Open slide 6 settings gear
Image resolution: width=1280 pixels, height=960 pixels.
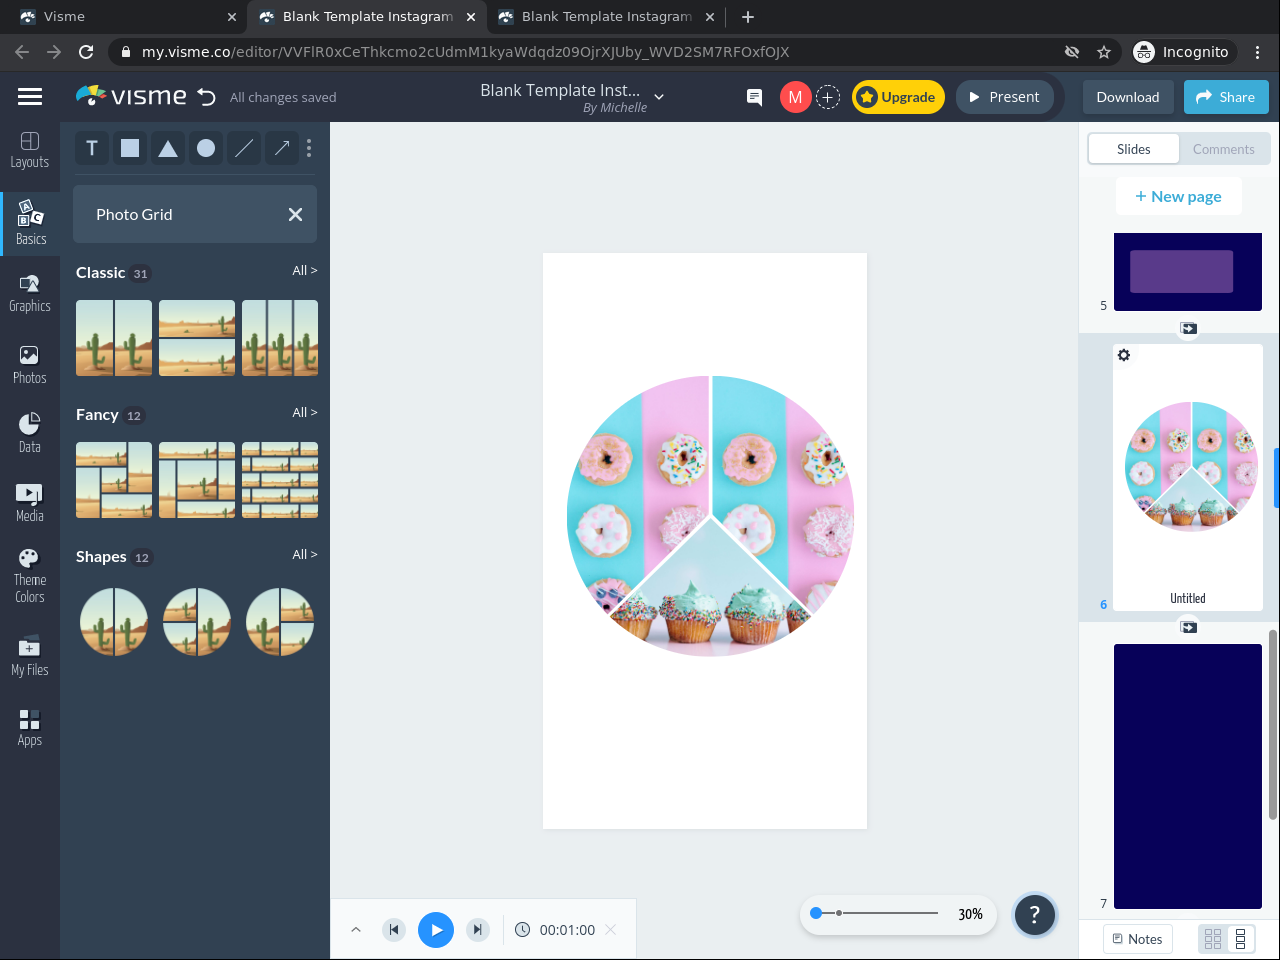[1124, 355]
